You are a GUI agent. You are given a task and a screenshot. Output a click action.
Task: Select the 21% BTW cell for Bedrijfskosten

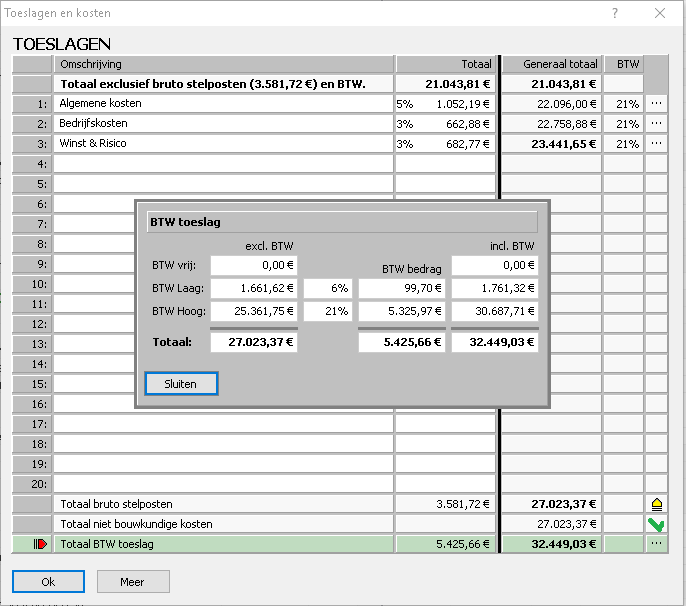623,124
